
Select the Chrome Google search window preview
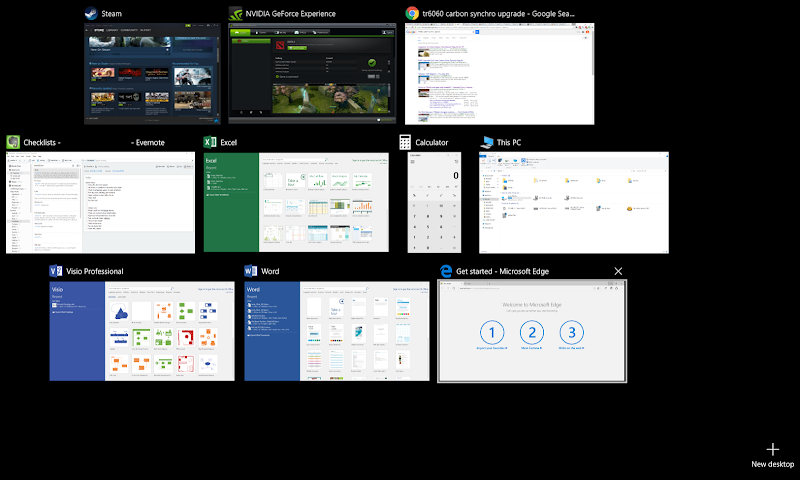point(499,73)
